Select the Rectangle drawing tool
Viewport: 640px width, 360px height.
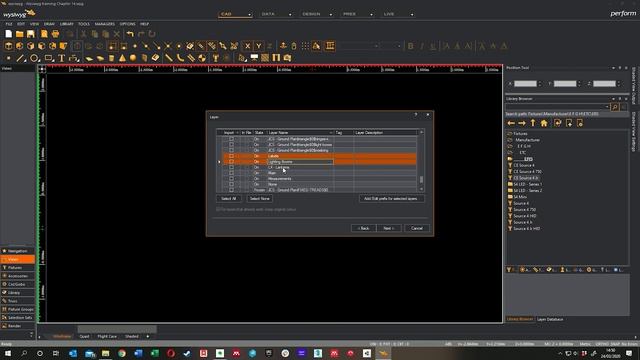(49, 58)
